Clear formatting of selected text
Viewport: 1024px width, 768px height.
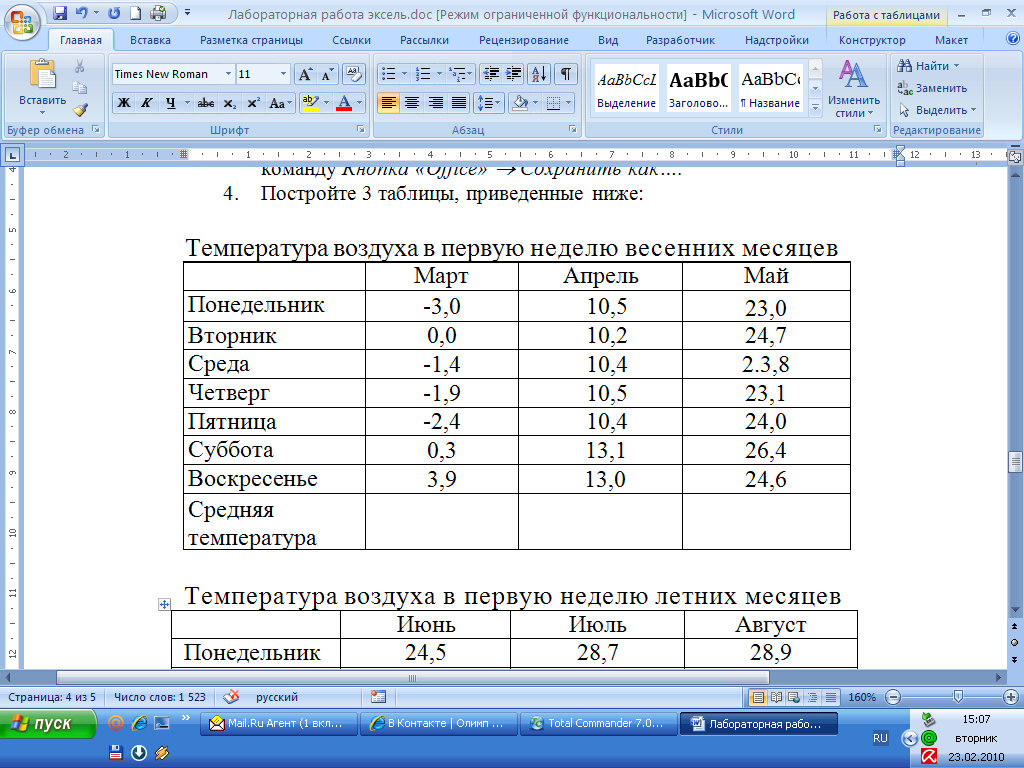353,74
